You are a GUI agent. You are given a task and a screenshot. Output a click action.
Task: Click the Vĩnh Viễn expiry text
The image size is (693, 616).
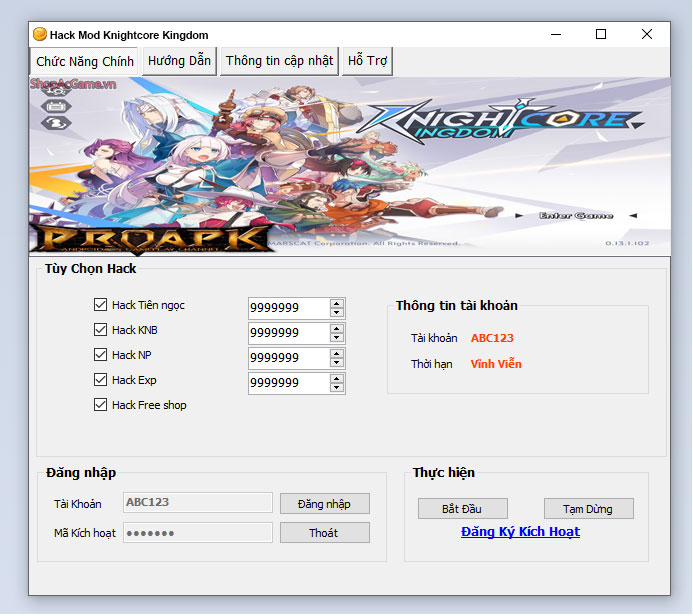[x=496, y=364]
